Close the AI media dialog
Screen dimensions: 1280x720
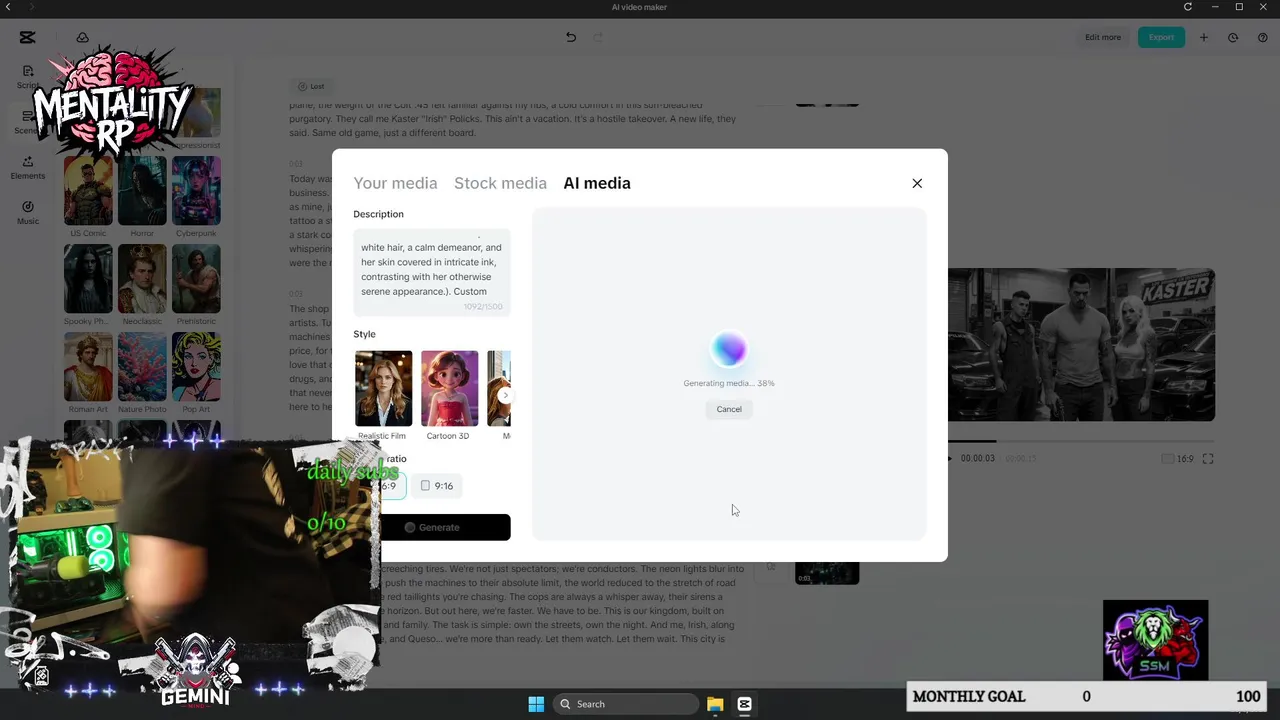point(917,183)
